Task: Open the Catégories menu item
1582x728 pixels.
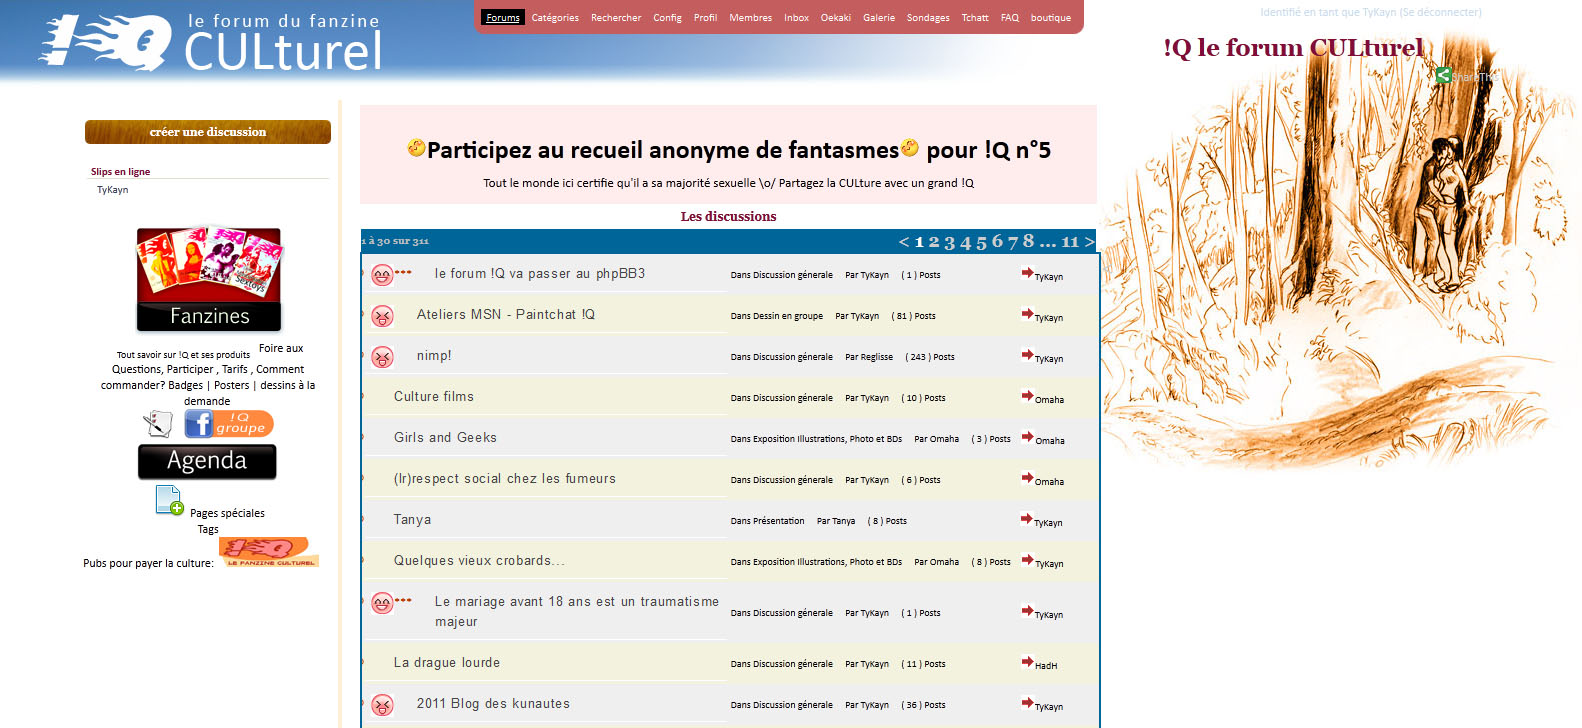Action: (x=555, y=18)
